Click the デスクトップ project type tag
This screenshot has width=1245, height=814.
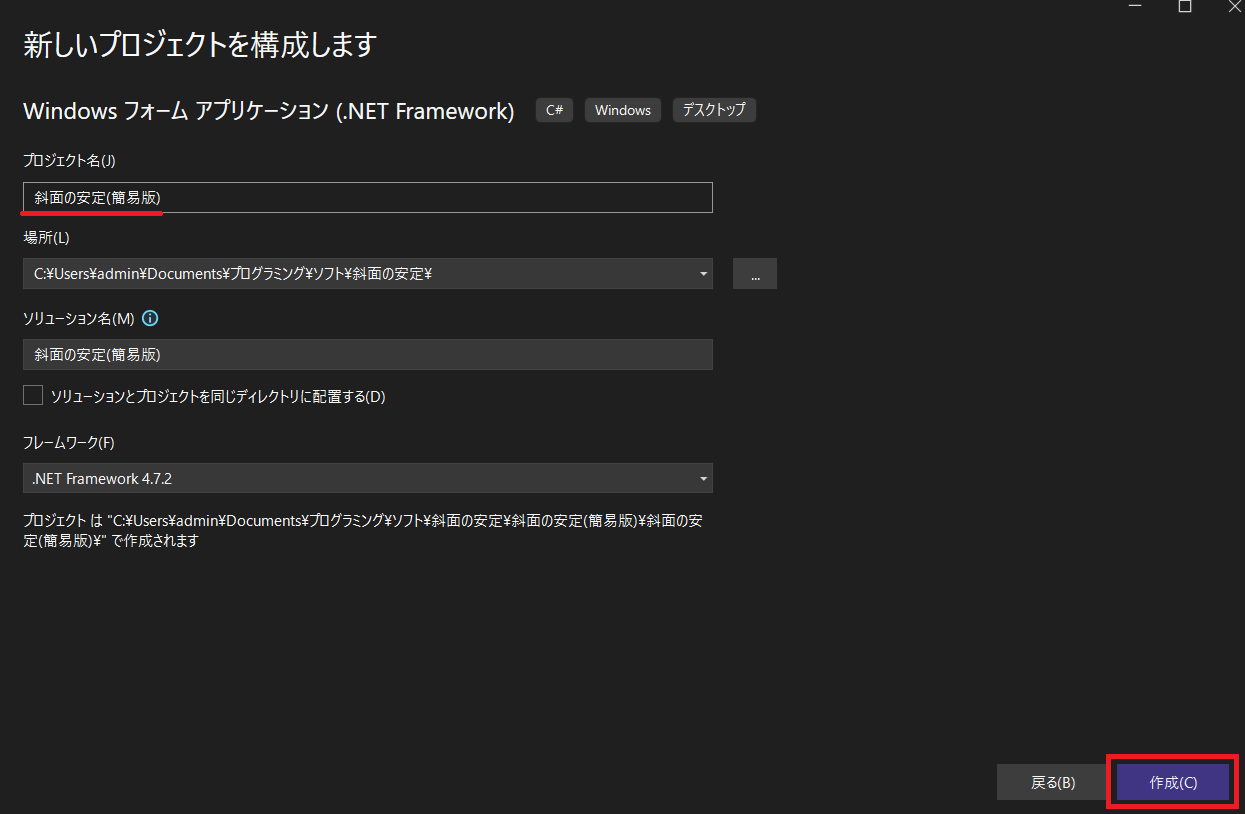tap(714, 110)
